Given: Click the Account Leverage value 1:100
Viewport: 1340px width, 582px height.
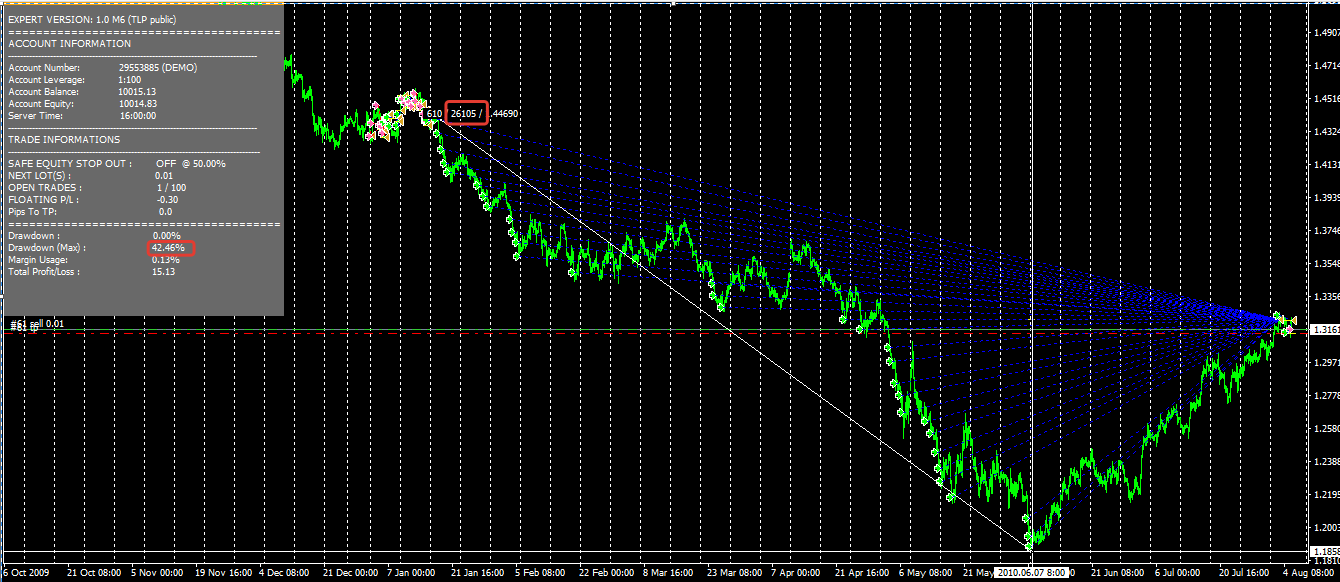Looking at the screenshot, I should pos(129,80).
